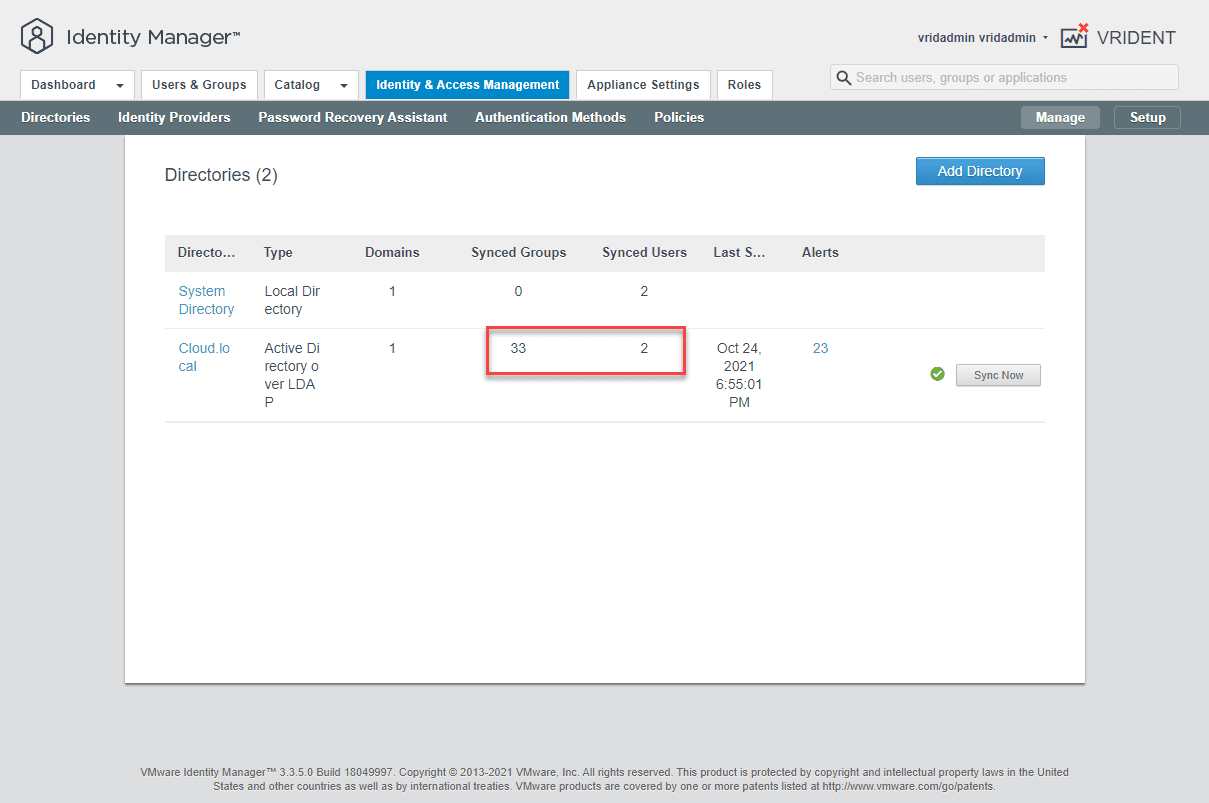Viewport: 1209px width, 803px height.
Task: Open Authentication Methods page
Action: click(550, 117)
